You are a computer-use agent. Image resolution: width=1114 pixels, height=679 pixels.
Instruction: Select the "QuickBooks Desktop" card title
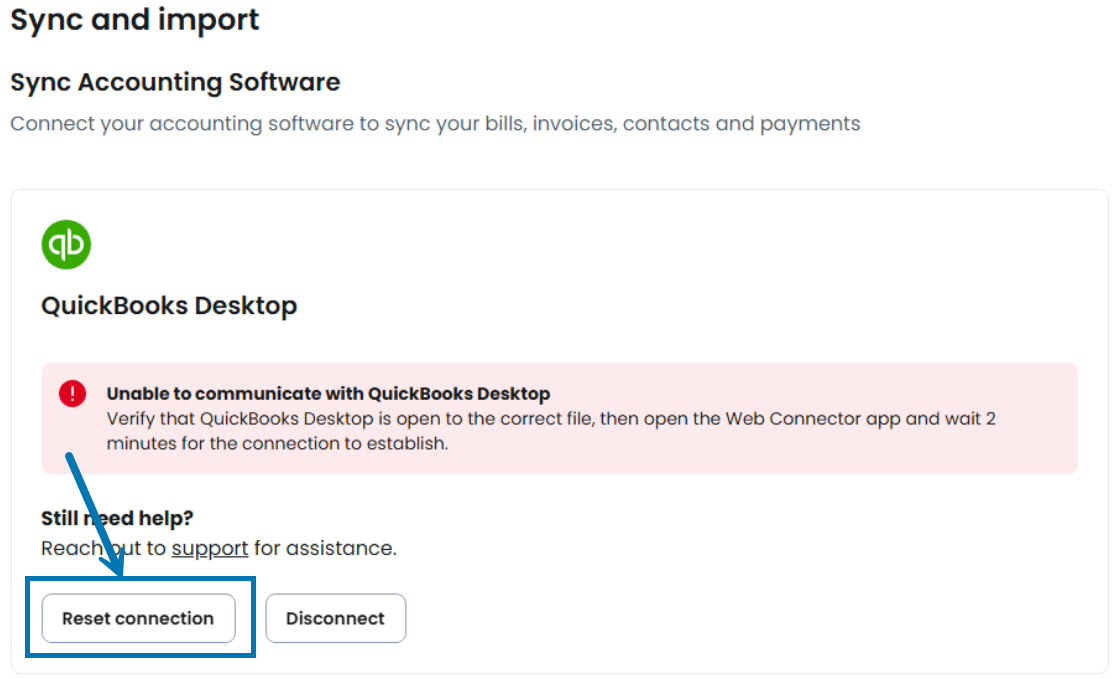[x=169, y=305]
